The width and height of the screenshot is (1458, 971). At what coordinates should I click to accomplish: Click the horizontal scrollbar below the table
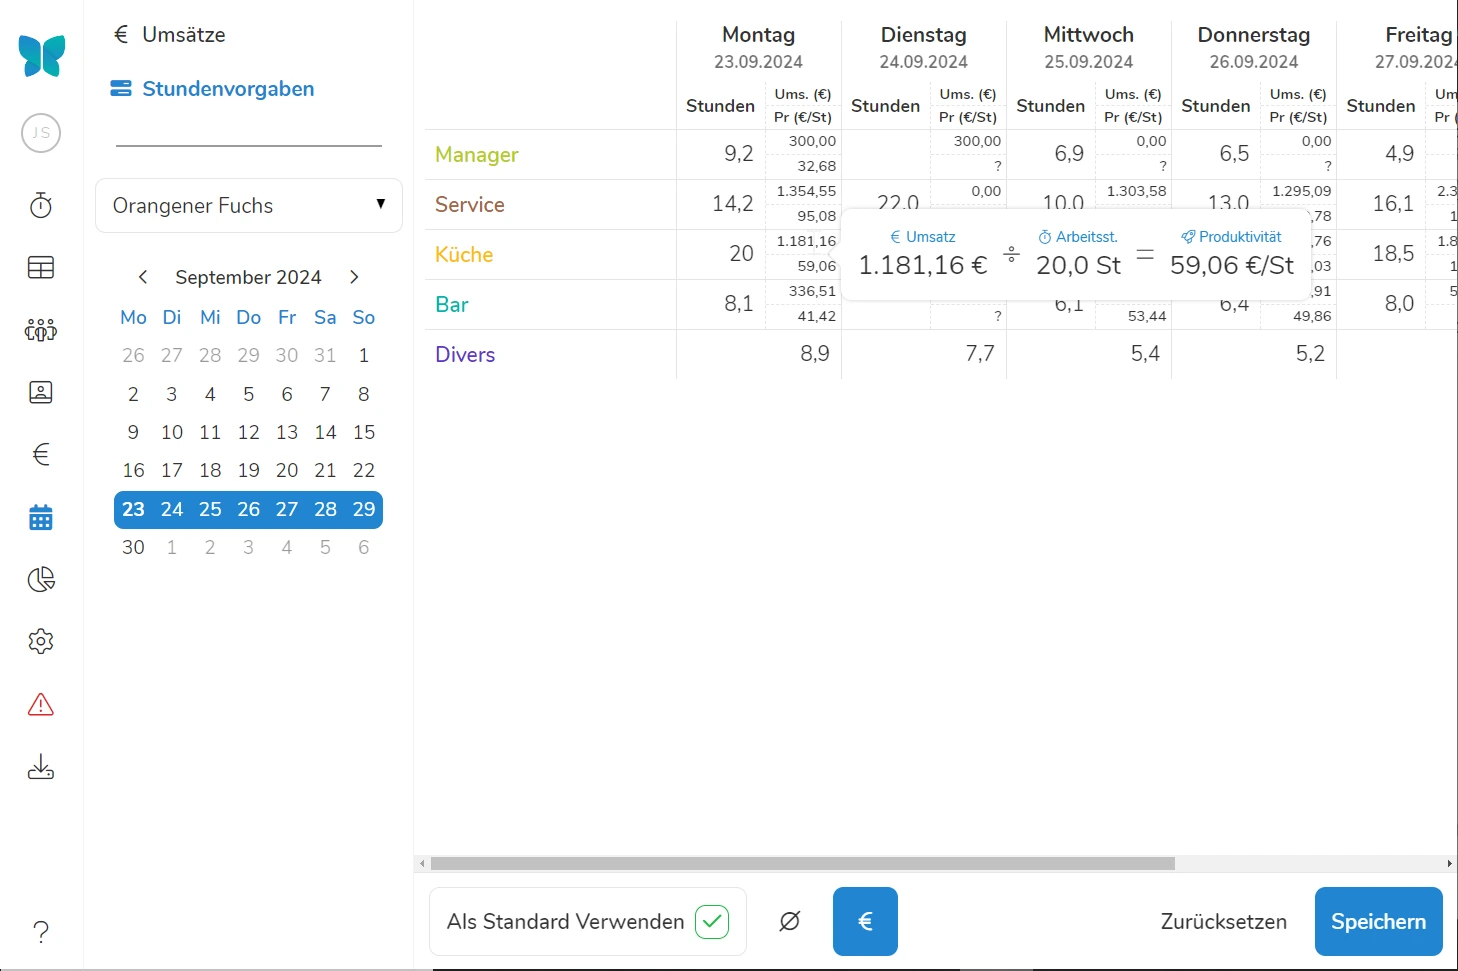click(x=802, y=863)
